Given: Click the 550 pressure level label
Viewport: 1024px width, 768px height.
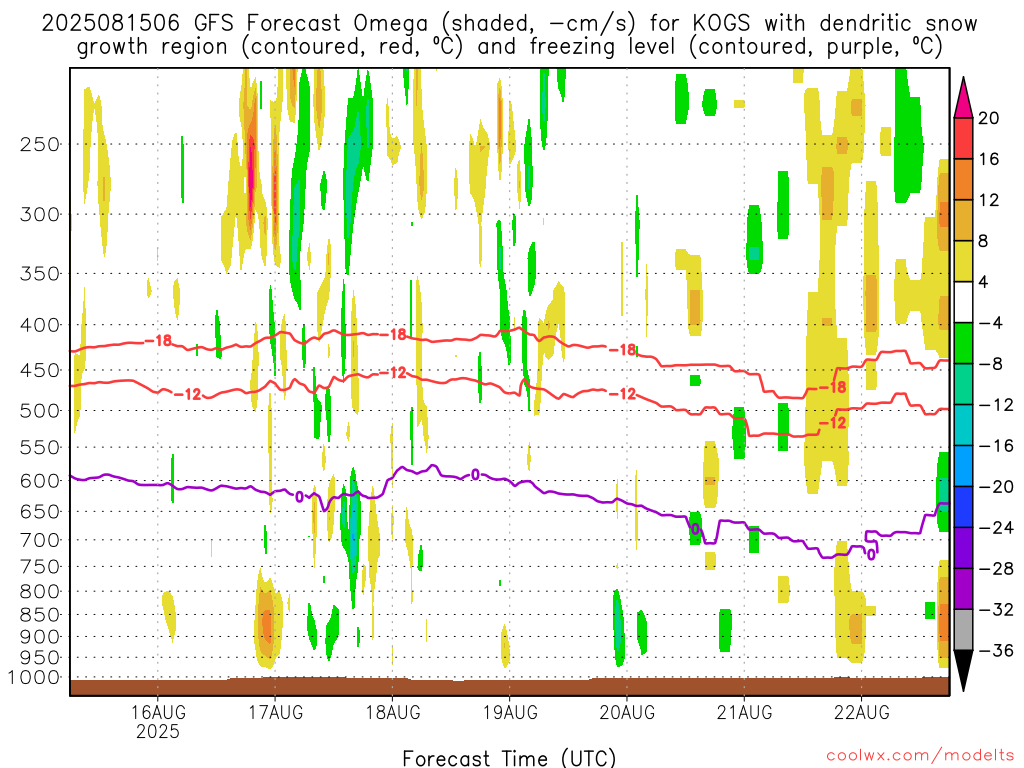Looking at the screenshot, I should (x=40, y=447).
